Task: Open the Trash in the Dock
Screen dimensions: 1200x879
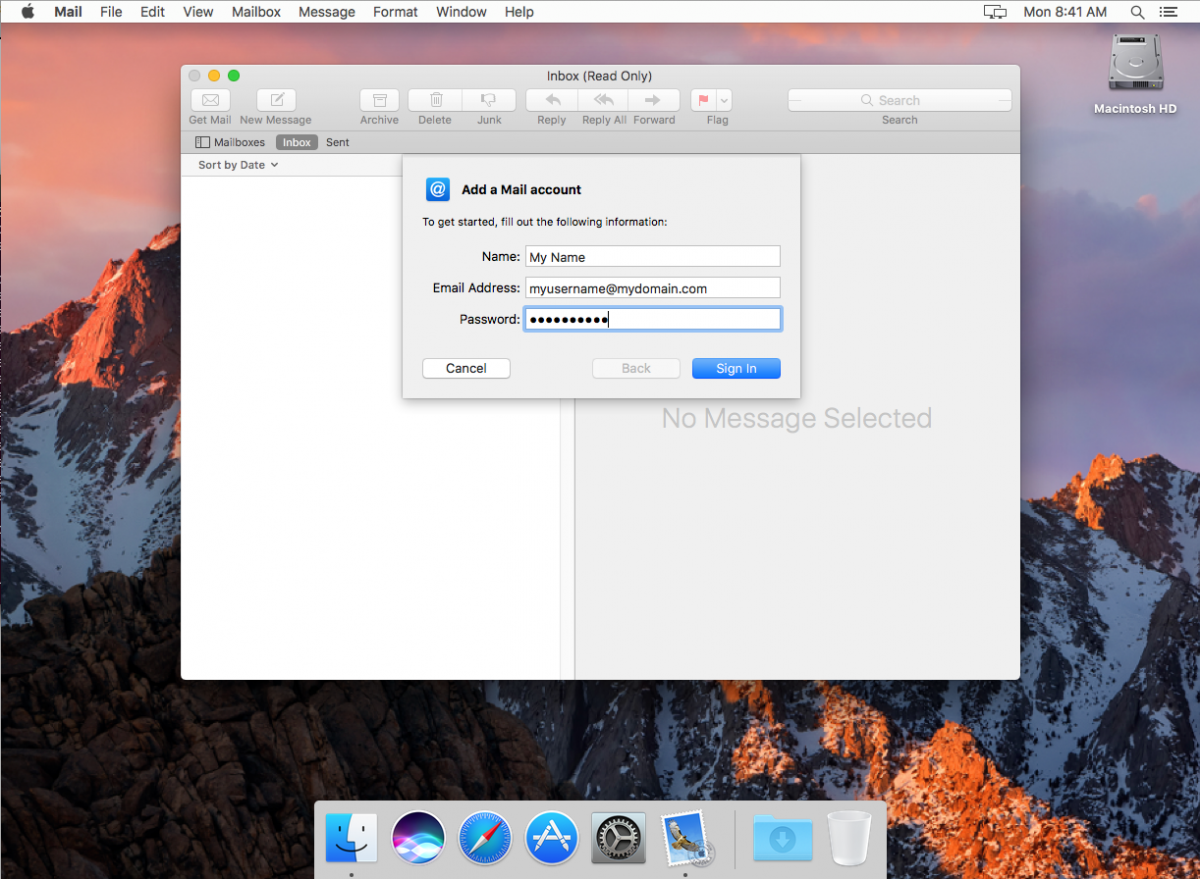Action: coord(849,838)
